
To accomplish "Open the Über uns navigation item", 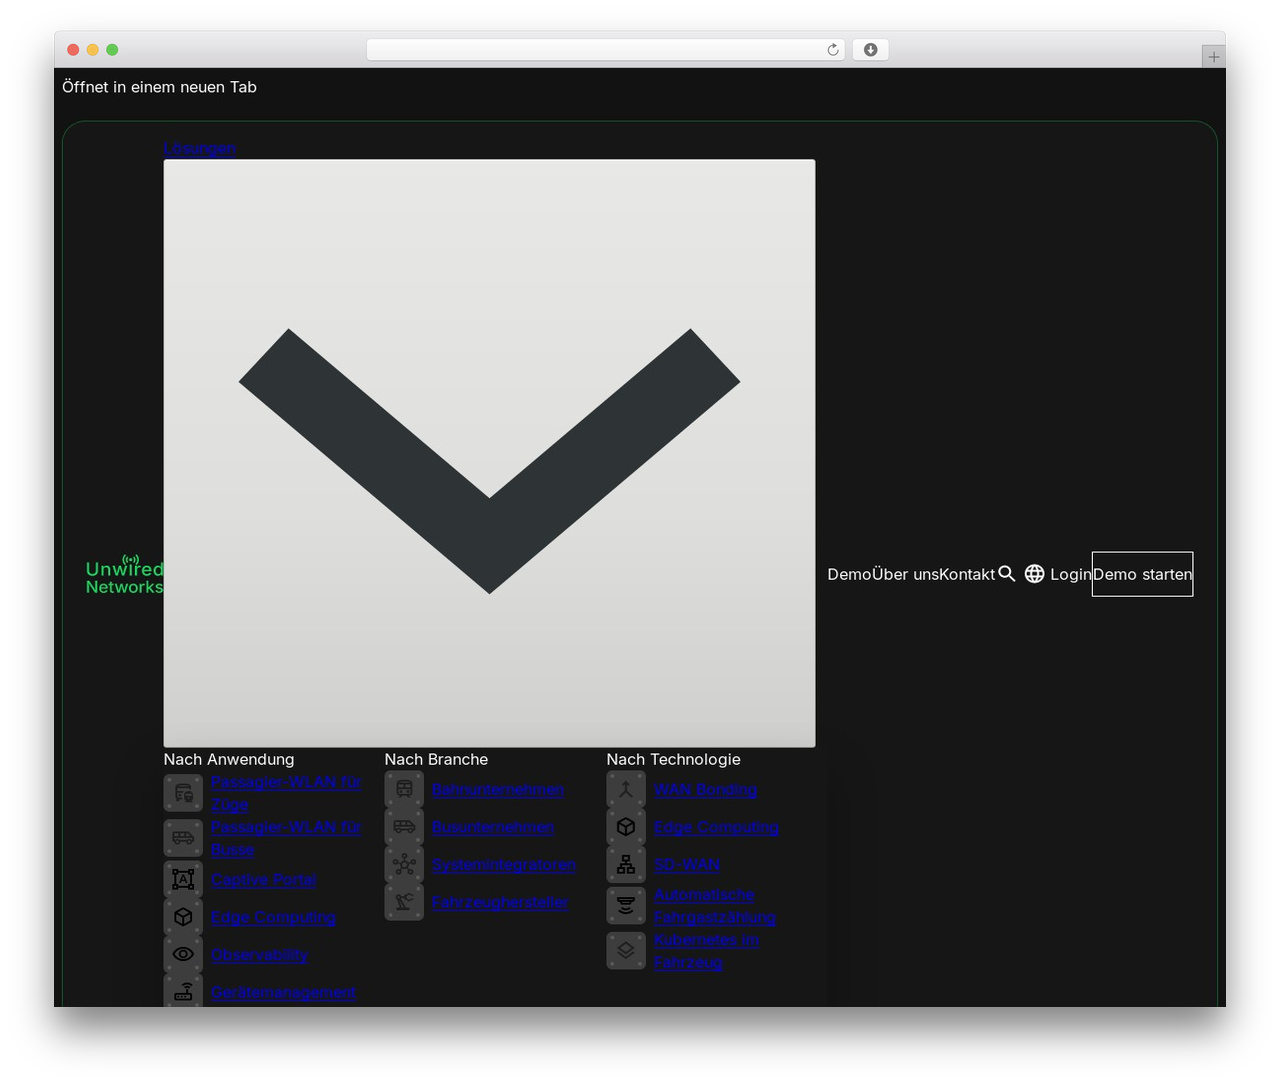I will pyautogui.click(x=905, y=574).
